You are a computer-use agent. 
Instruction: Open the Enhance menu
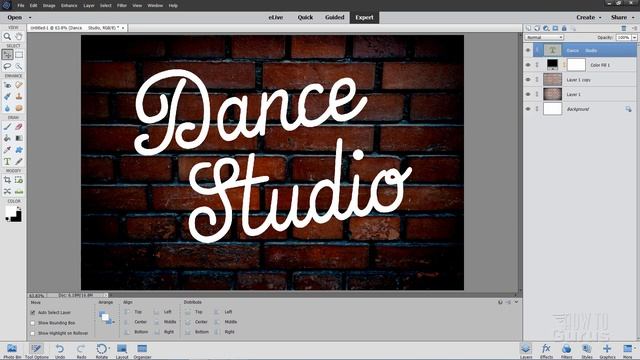[69, 6]
